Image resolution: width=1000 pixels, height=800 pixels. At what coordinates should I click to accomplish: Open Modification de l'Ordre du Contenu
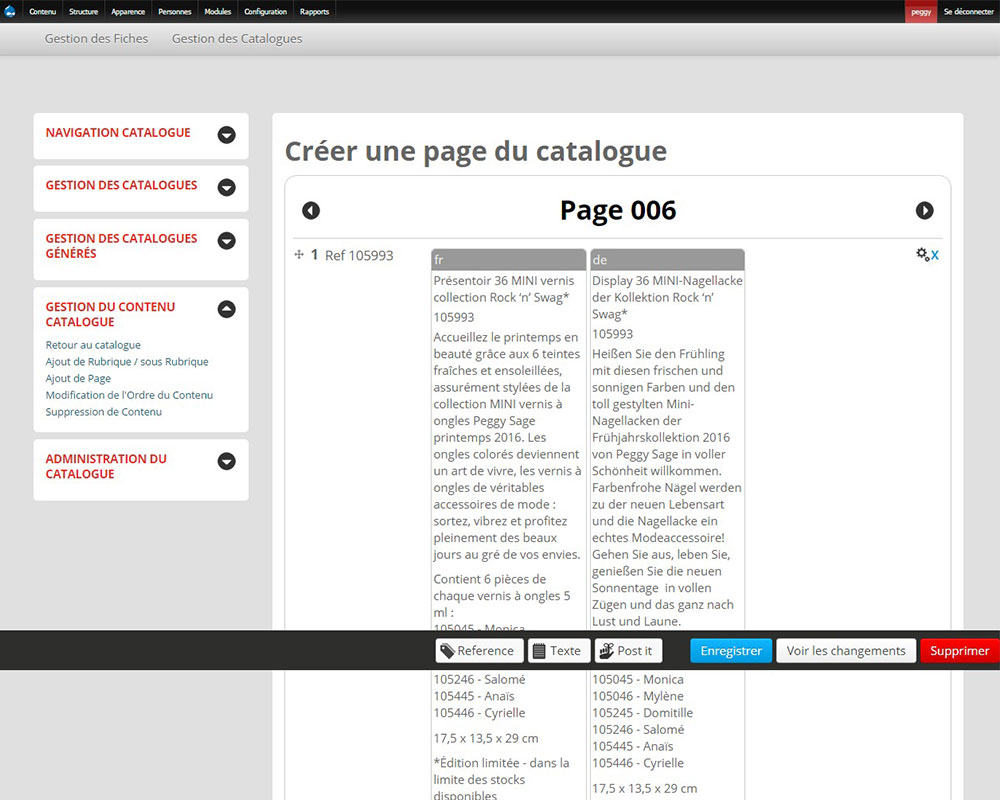129,395
